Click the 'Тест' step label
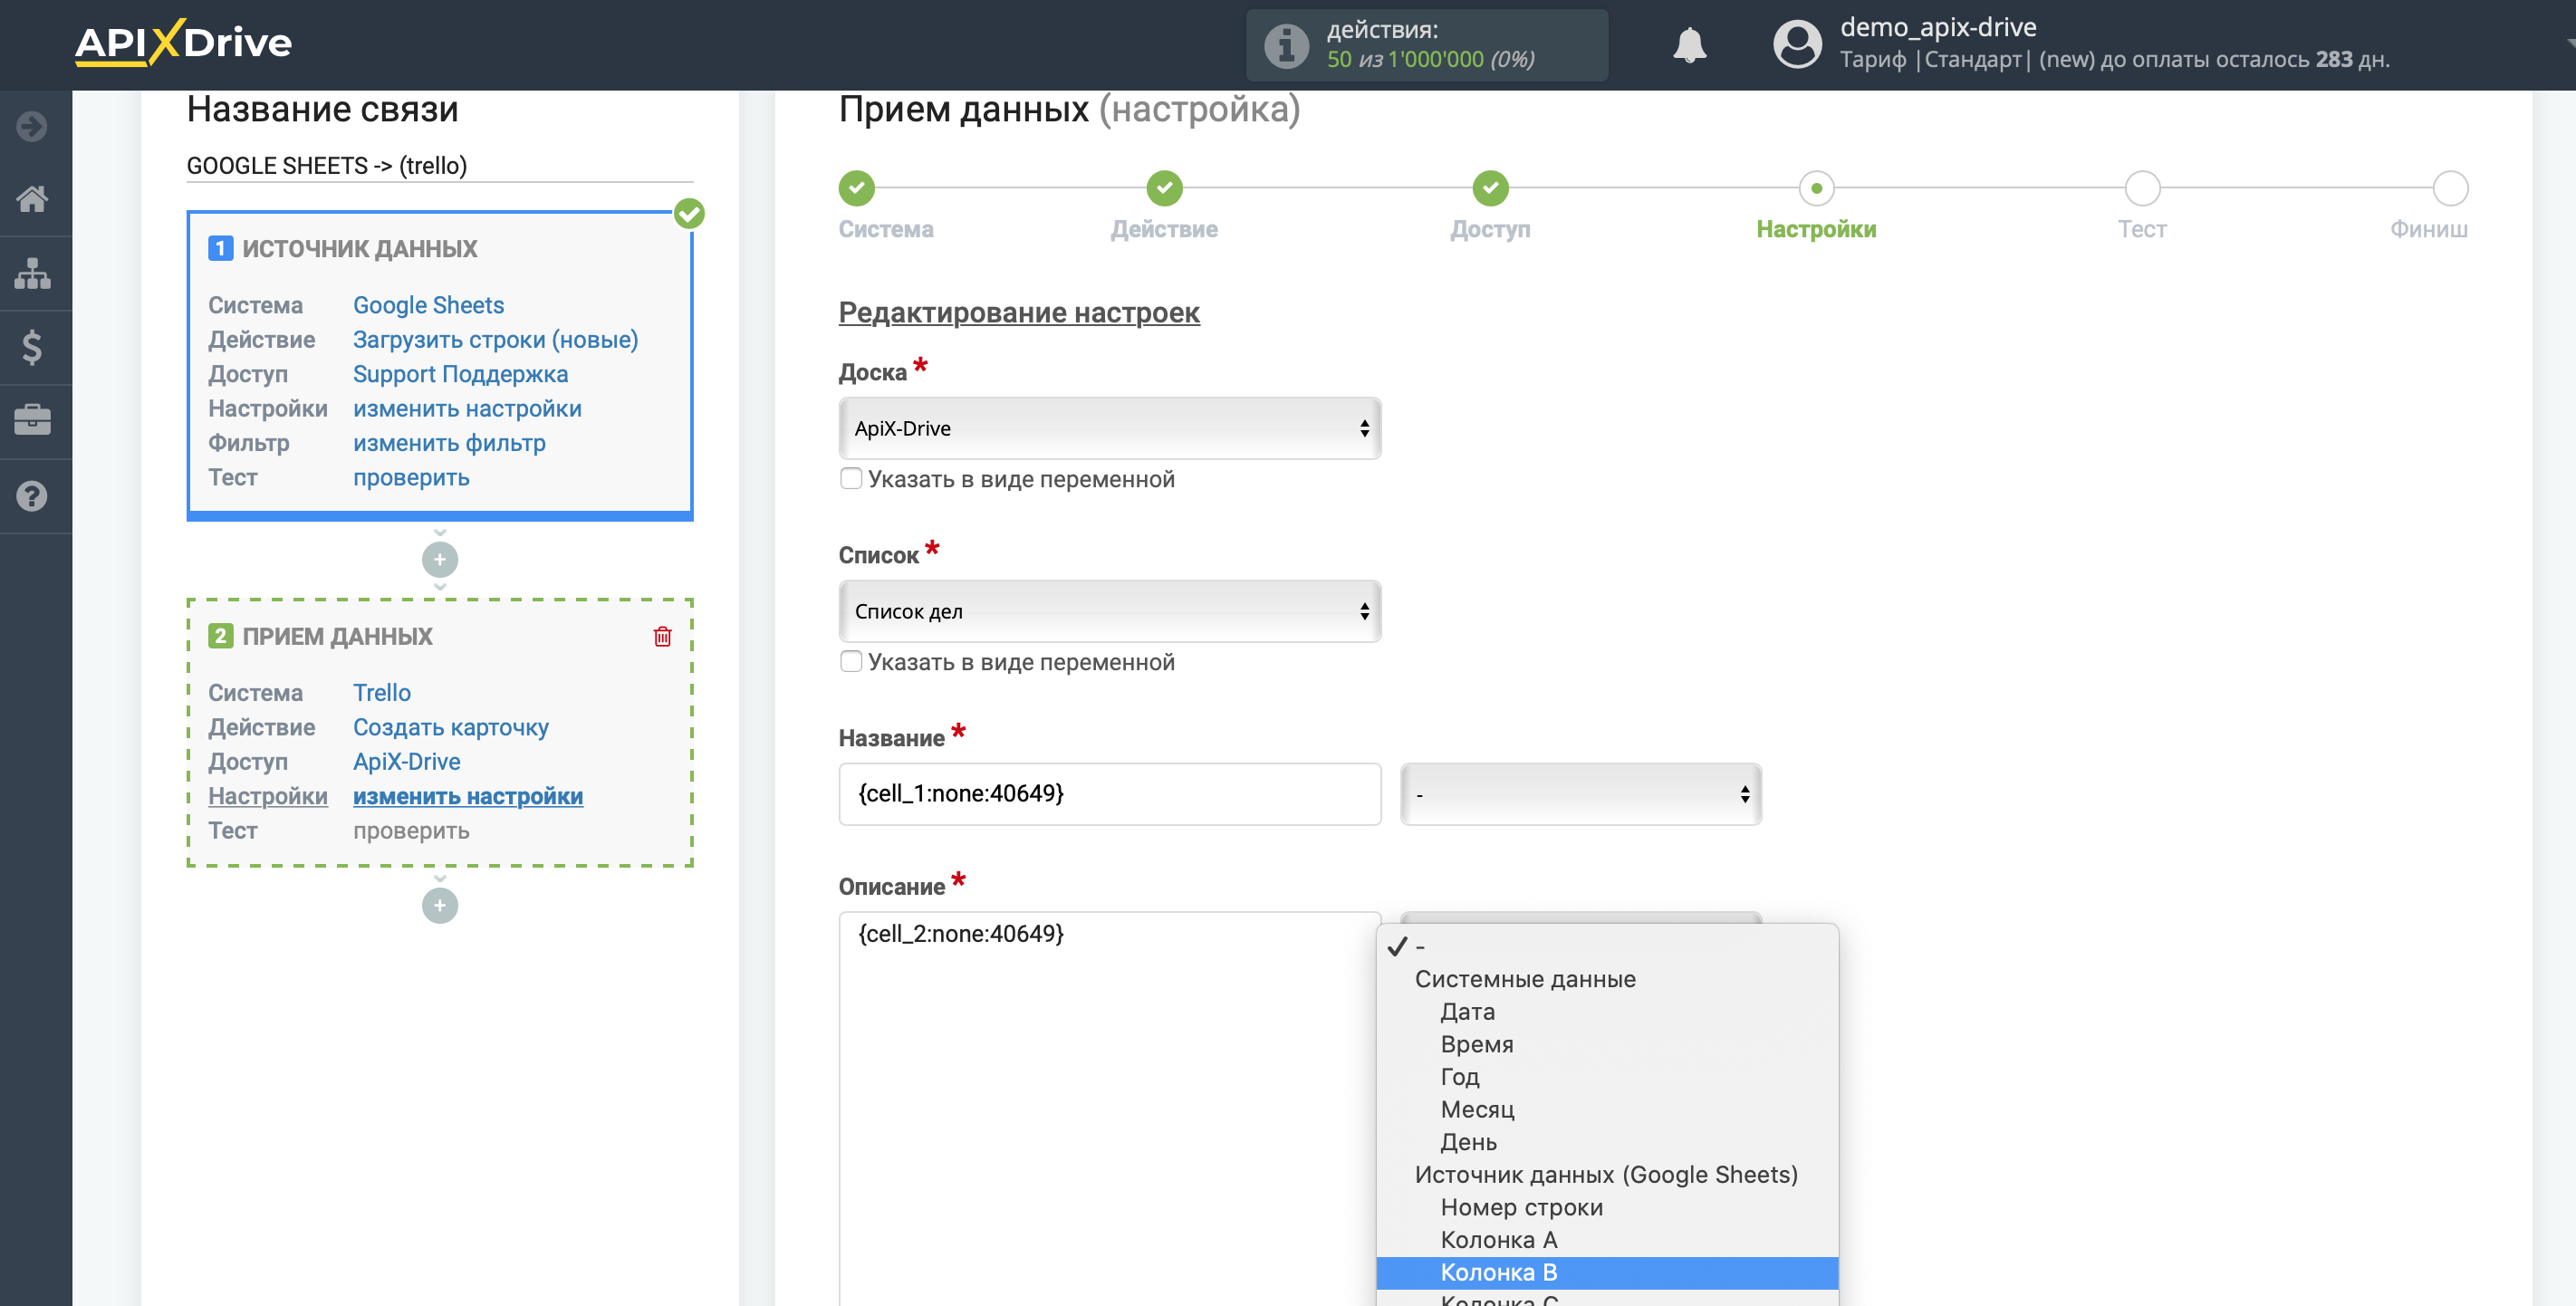This screenshot has width=2576, height=1306. tap(2142, 229)
